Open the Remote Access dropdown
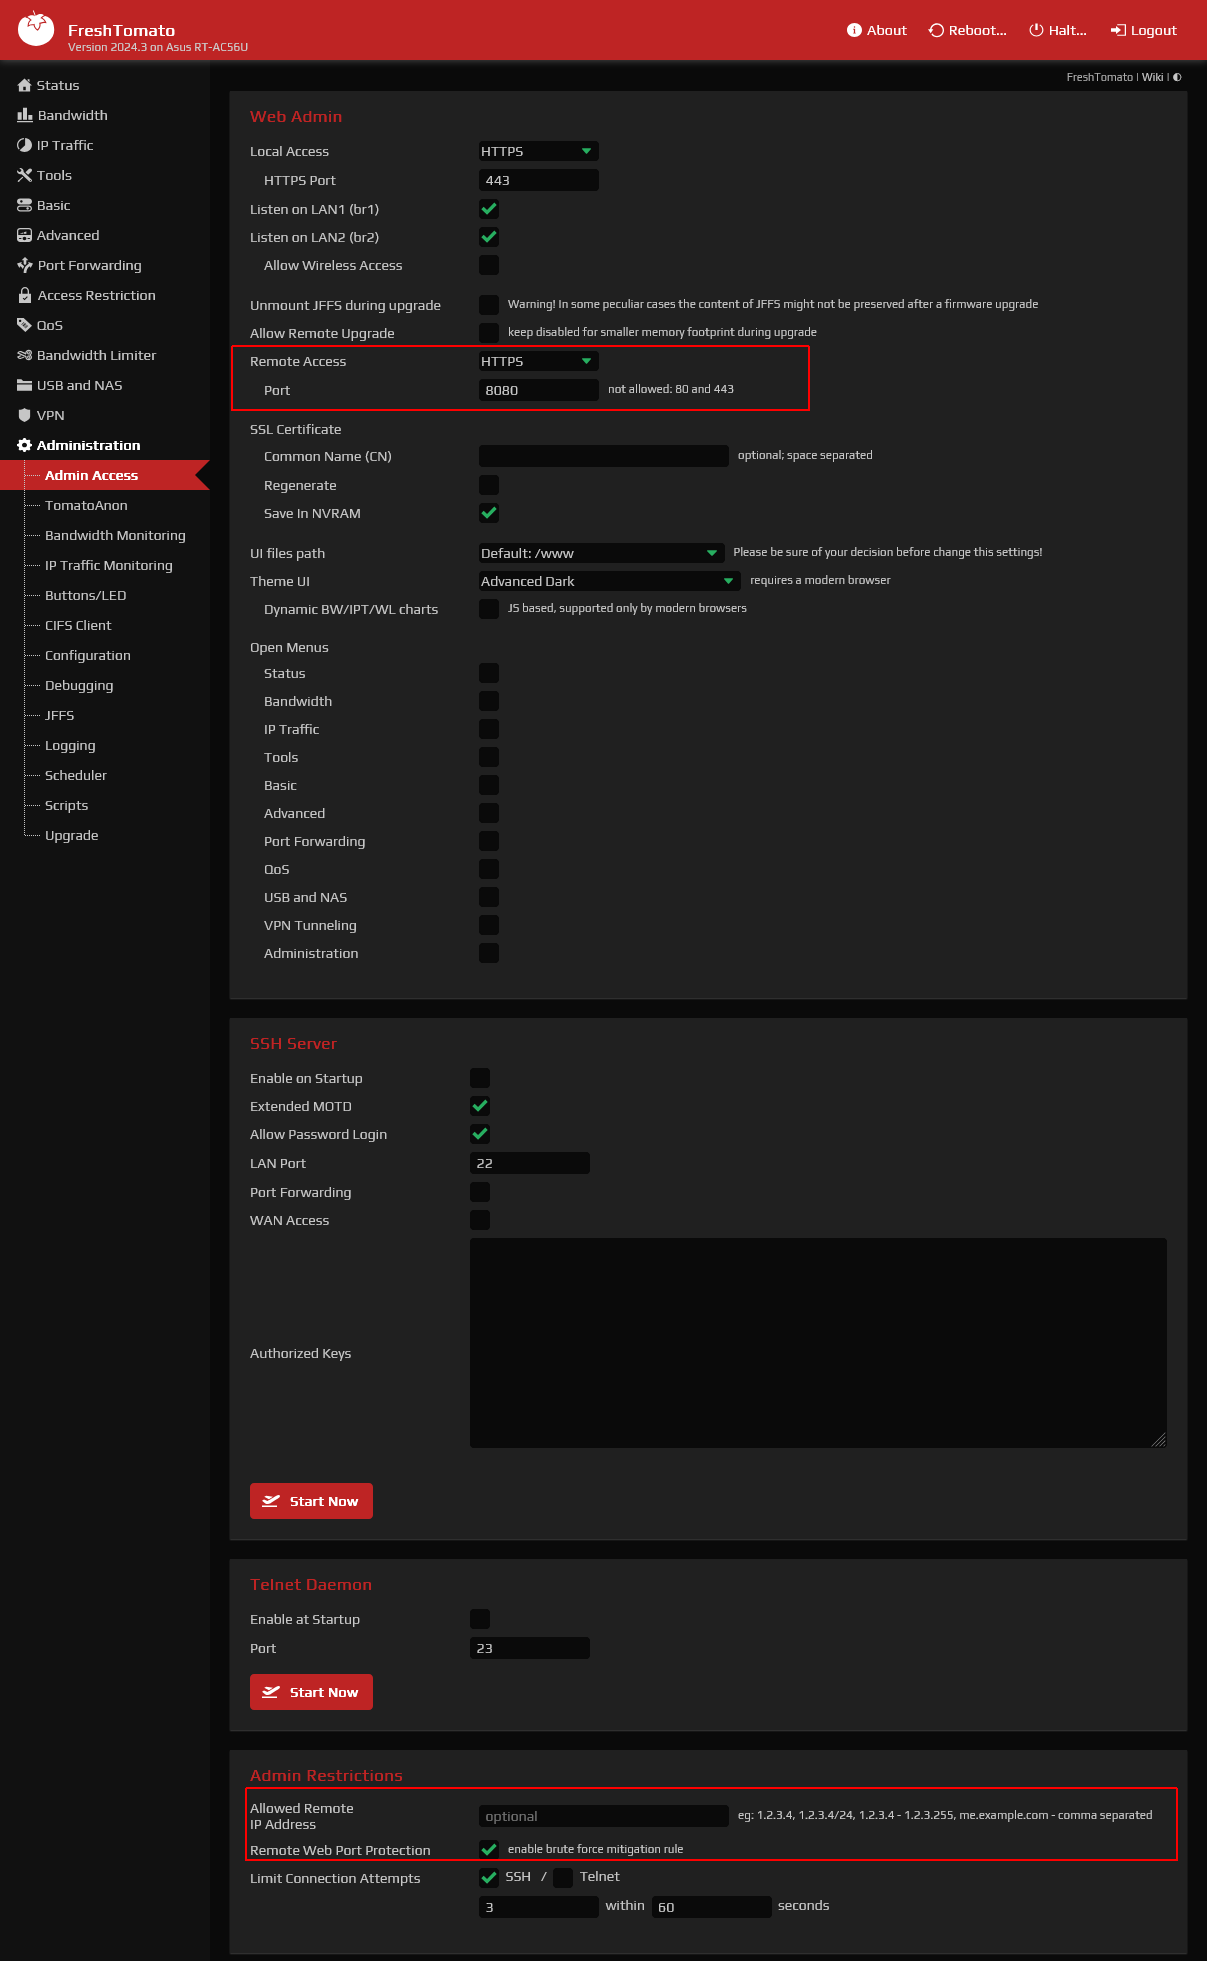 pyautogui.click(x=539, y=361)
